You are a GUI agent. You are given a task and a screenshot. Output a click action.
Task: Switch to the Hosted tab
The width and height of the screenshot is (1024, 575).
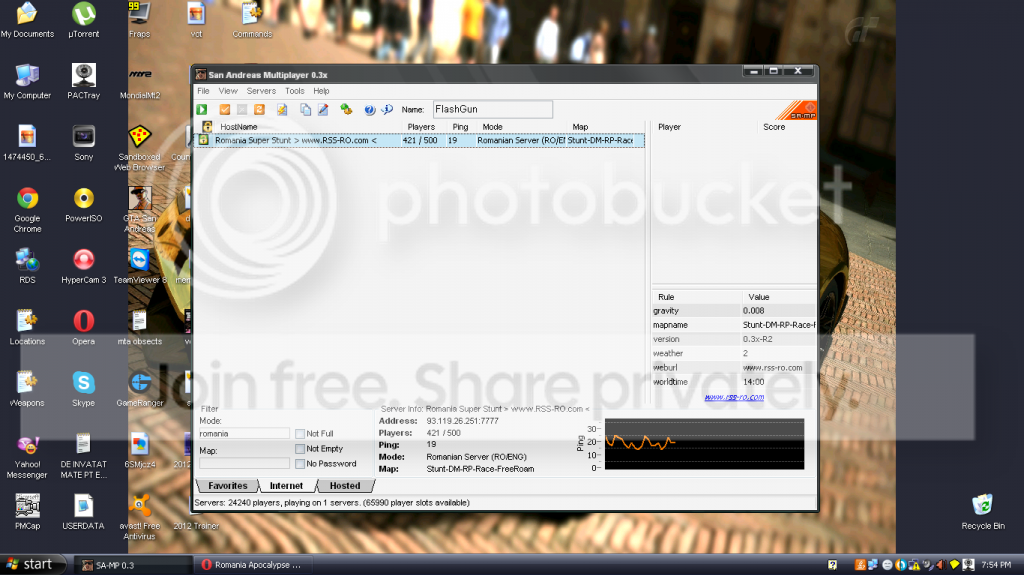pyautogui.click(x=345, y=485)
